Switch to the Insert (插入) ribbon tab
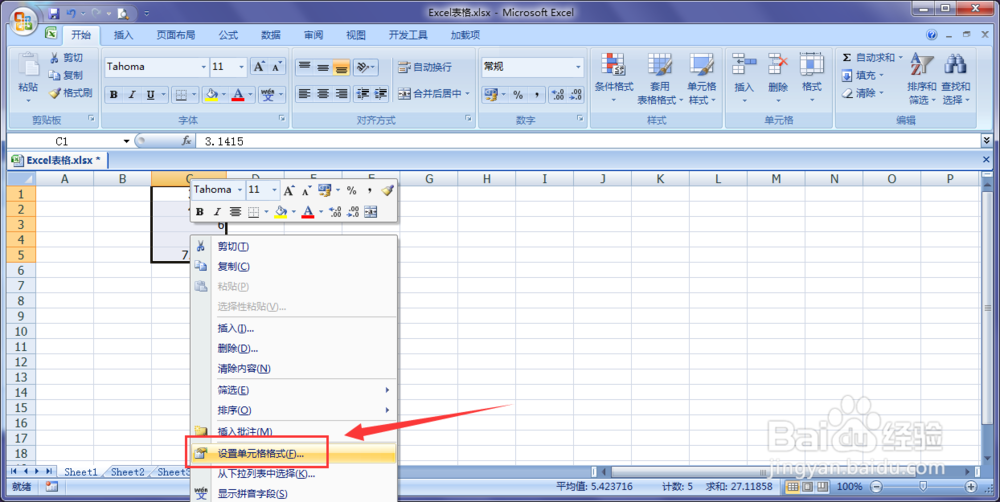 tap(123, 35)
